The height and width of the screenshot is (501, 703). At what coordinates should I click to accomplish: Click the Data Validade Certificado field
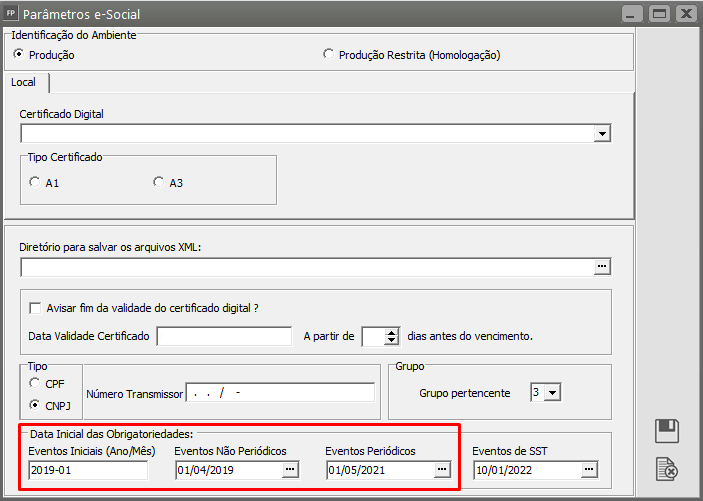[x=224, y=336]
